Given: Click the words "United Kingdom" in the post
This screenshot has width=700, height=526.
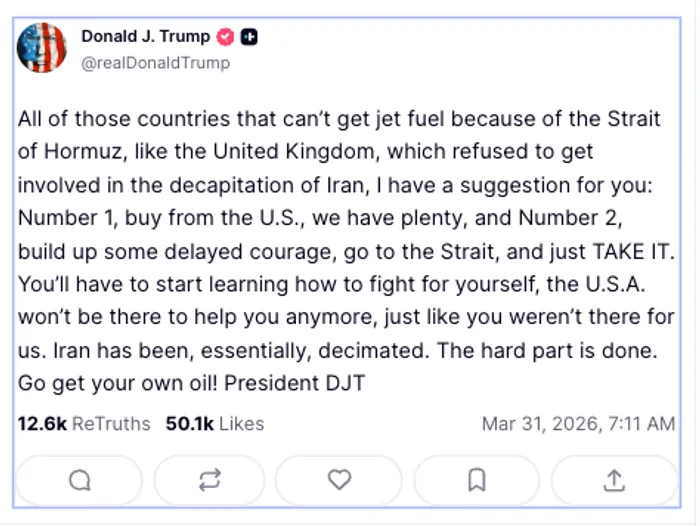Looking at the screenshot, I should click(x=237, y=152).
